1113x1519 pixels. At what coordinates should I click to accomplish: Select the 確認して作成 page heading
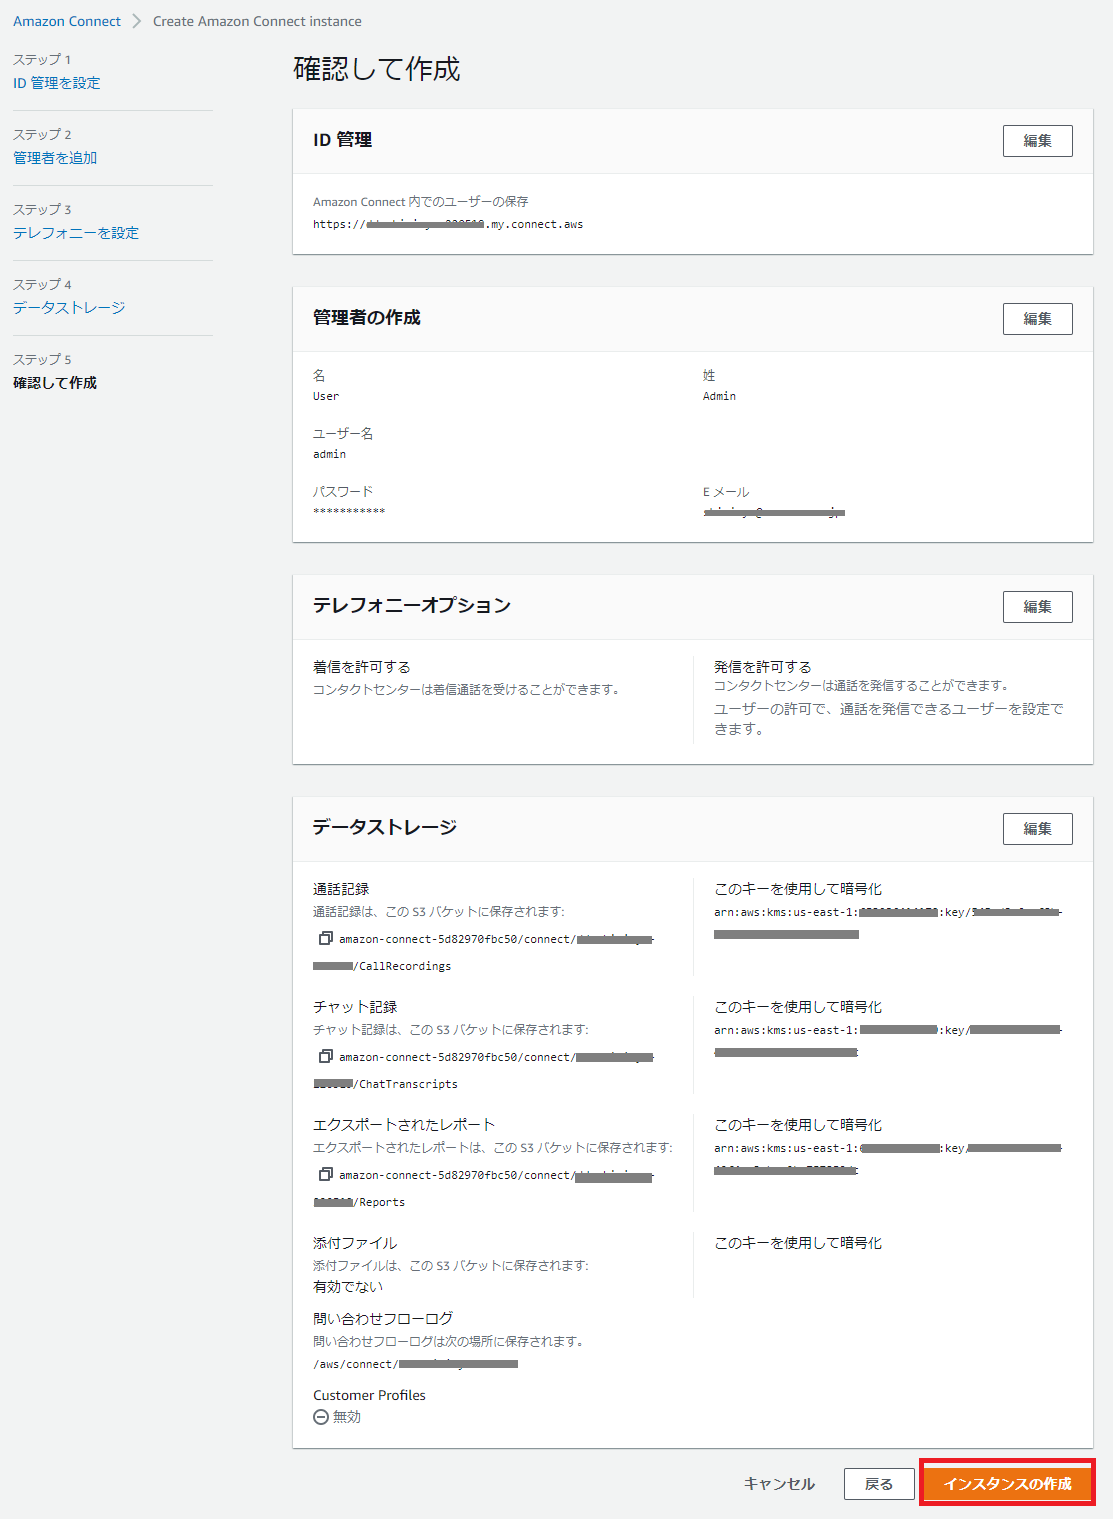click(x=377, y=69)
